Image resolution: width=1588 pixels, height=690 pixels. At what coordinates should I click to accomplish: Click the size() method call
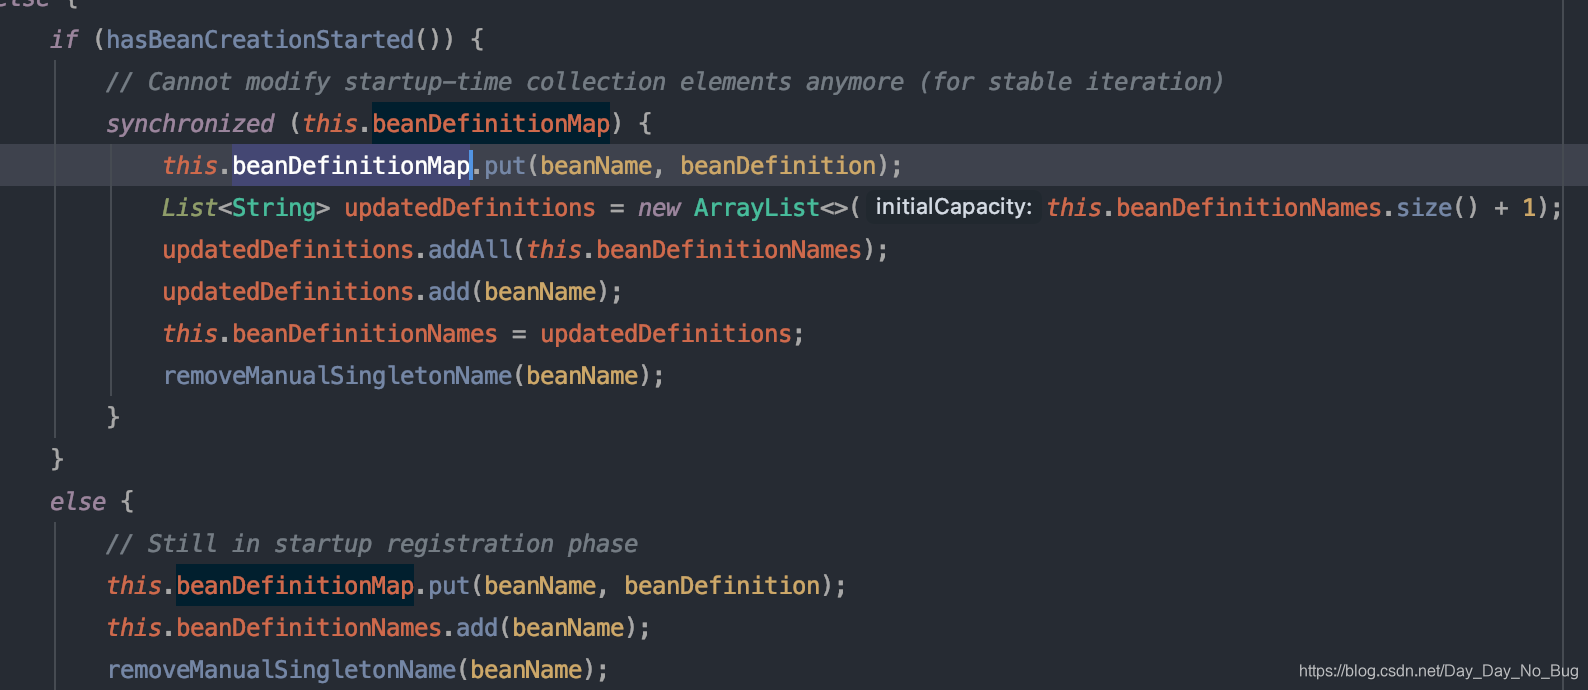click(1437, 208)
